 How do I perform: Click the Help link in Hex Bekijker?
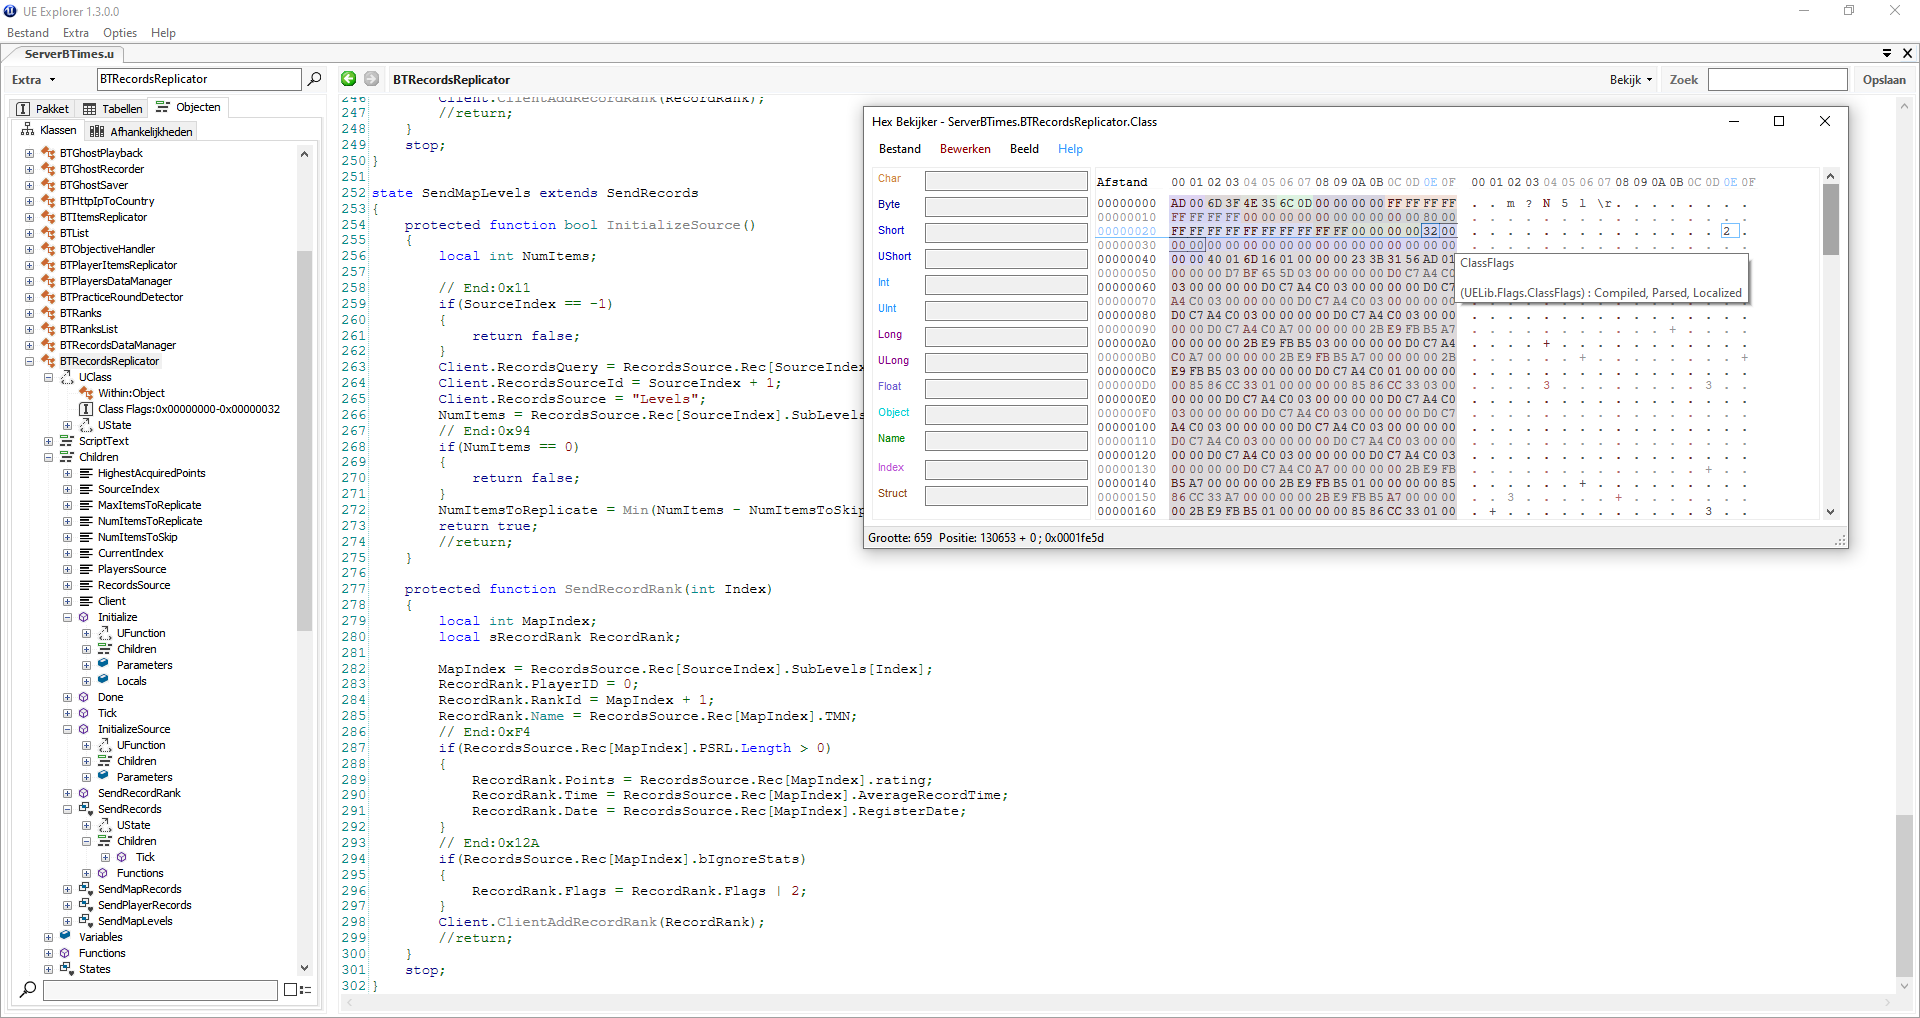1070,149
